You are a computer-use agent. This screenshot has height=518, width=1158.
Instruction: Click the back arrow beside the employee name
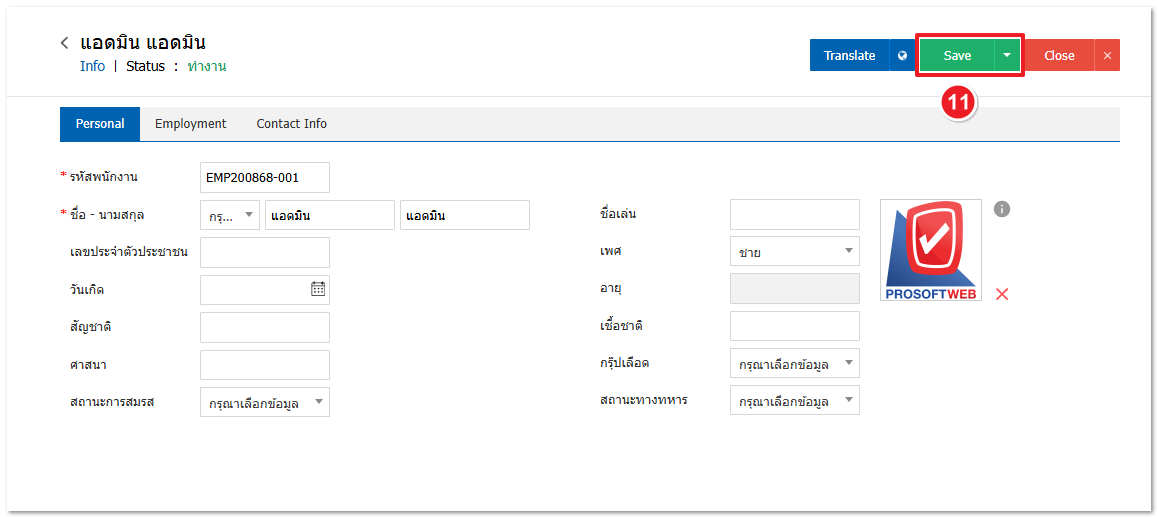point(65,43)
